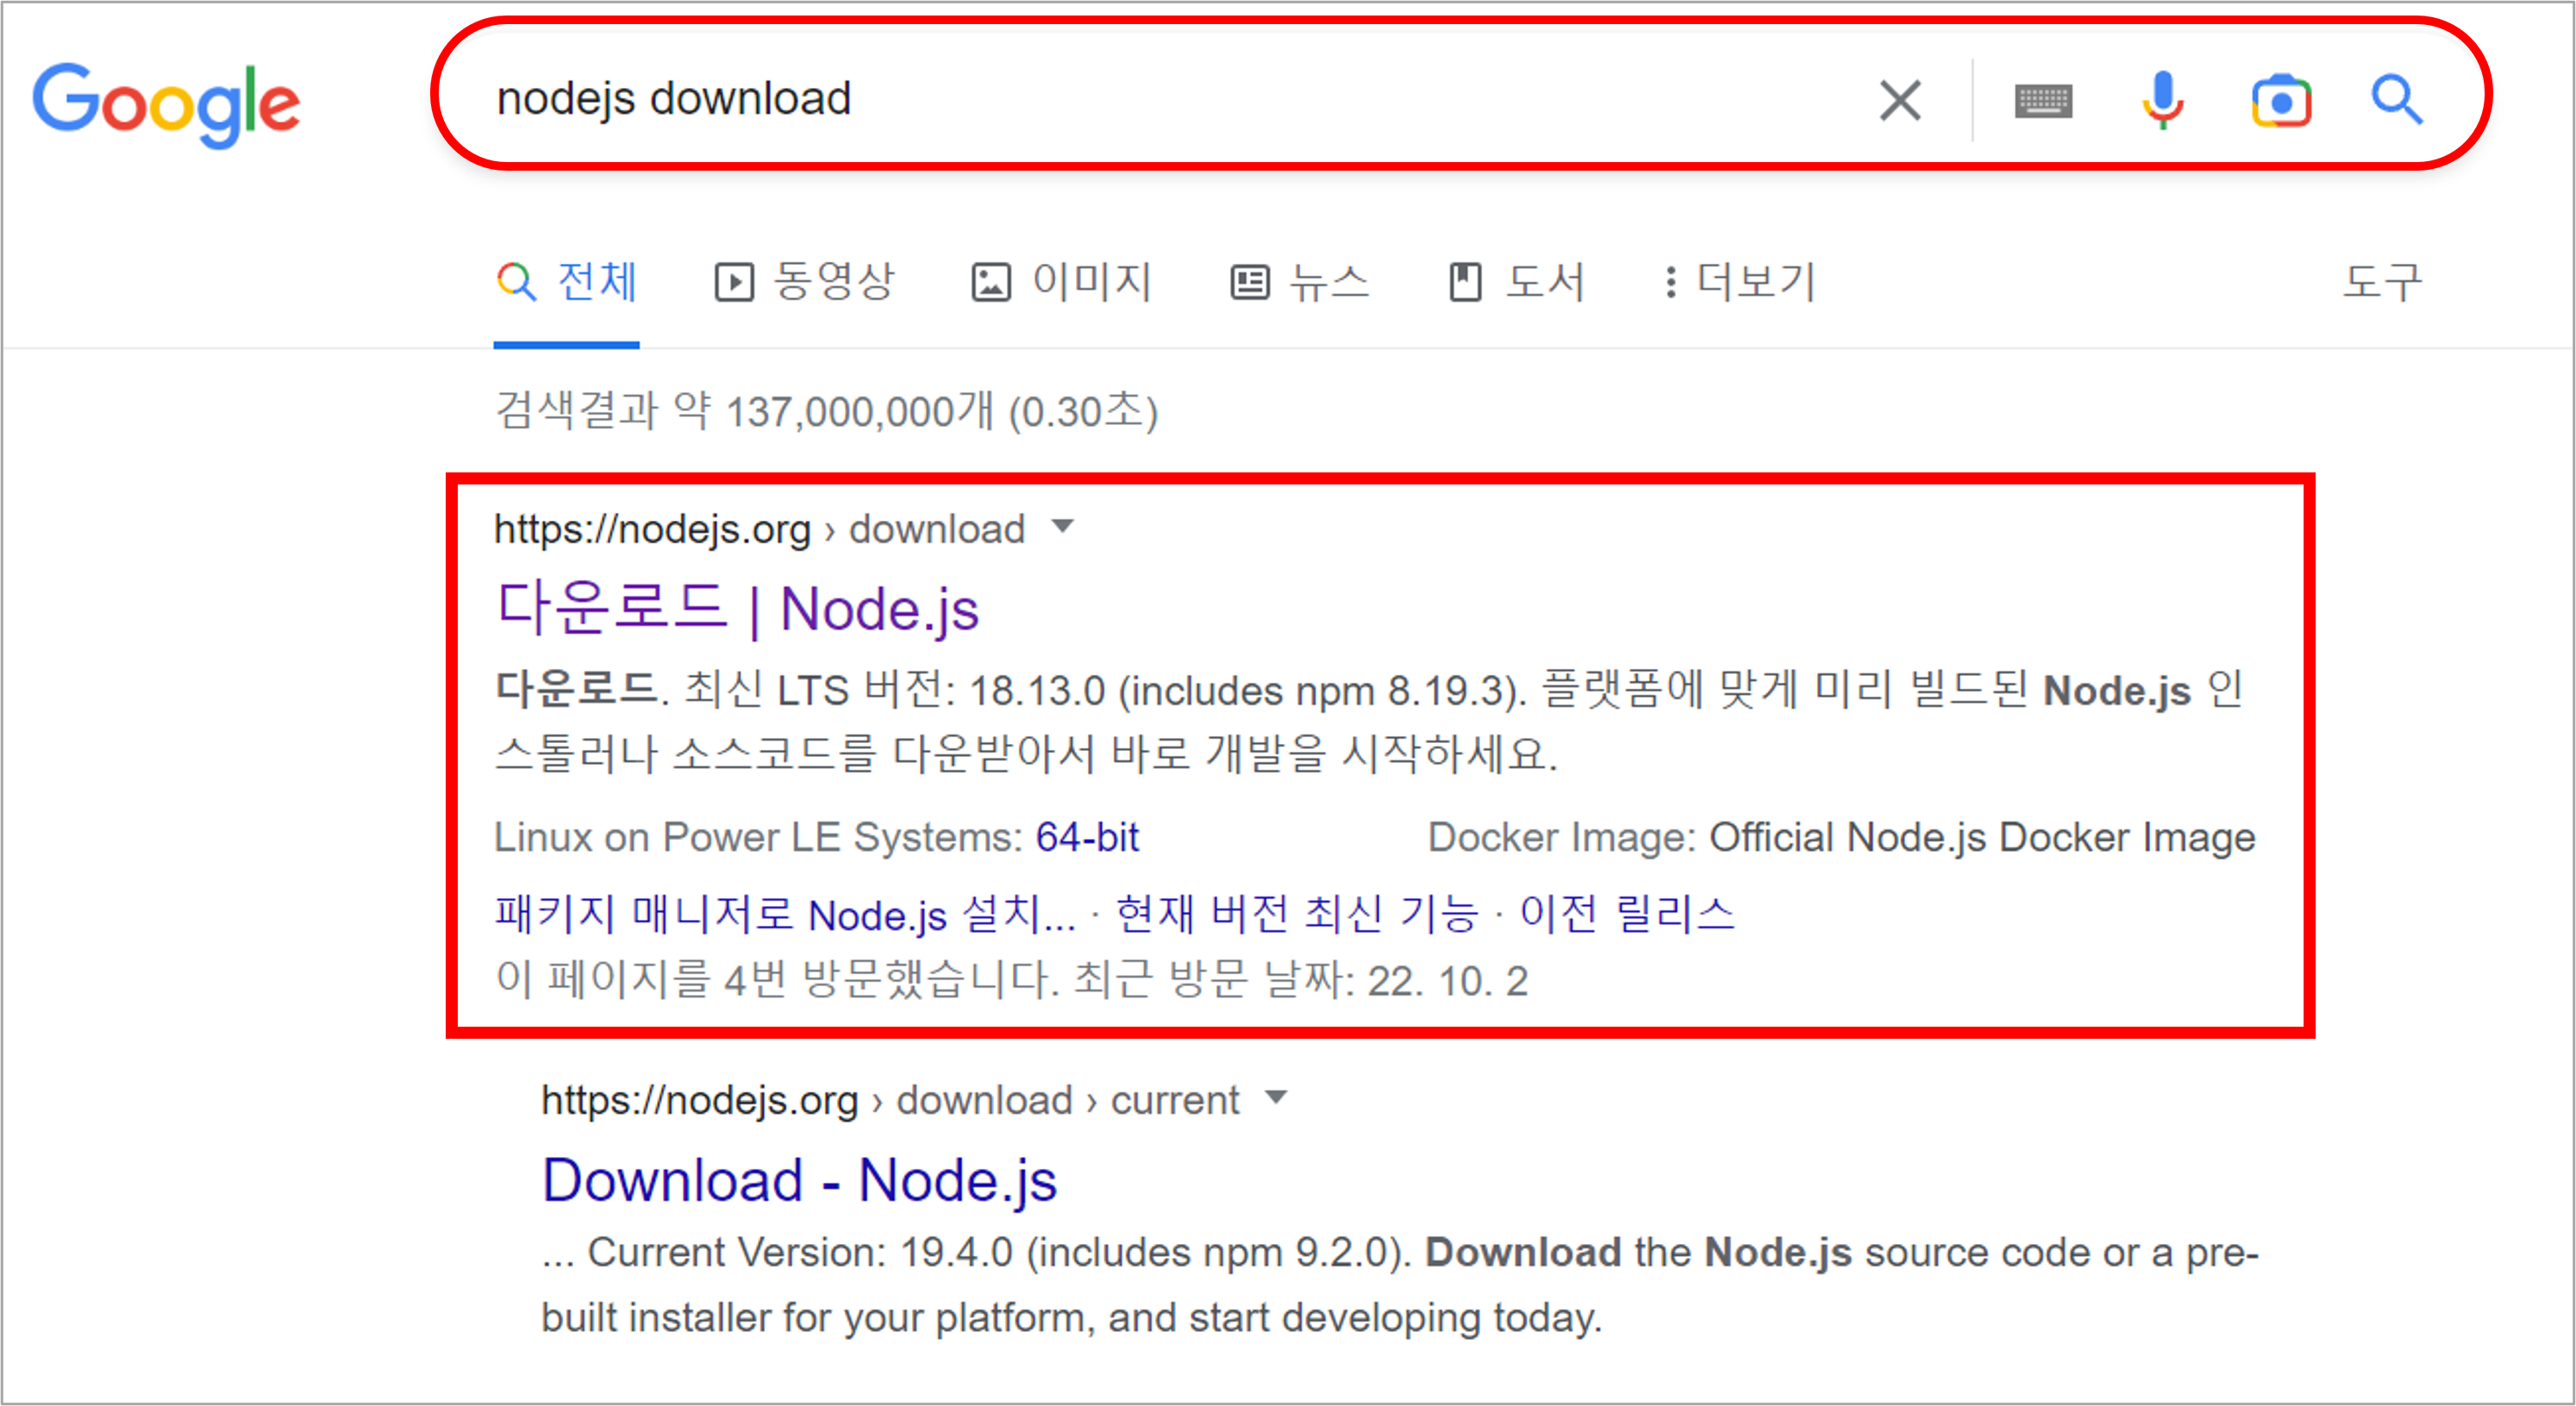Clear the search query with X
The width and height of the screenshot is (2576, 1406).
tap(1899, 100)
